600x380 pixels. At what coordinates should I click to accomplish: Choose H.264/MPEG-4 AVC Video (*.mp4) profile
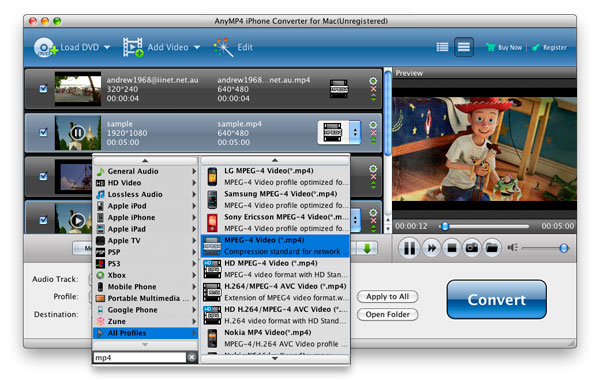(275, 292)
